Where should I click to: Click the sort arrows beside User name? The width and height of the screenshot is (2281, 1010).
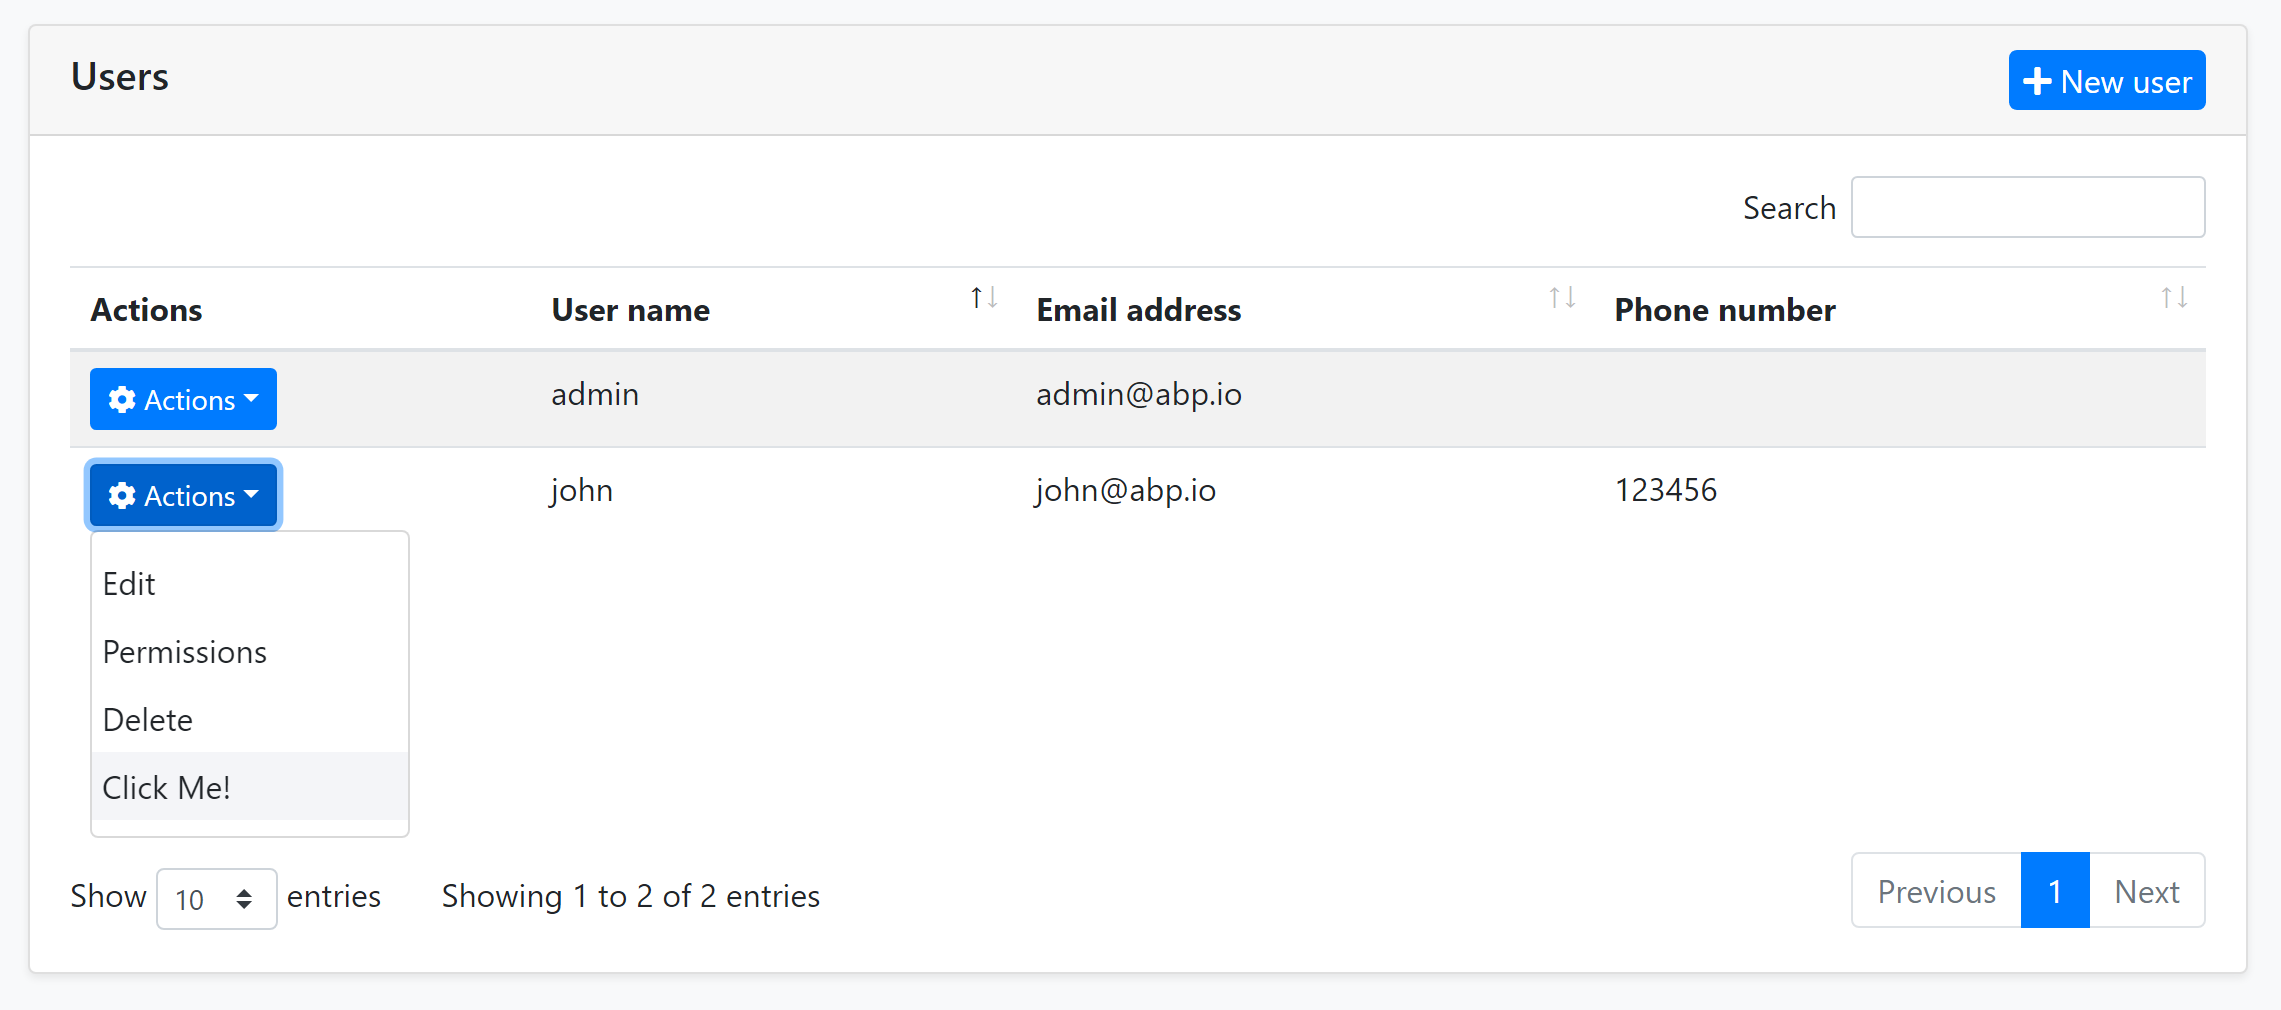984,297
